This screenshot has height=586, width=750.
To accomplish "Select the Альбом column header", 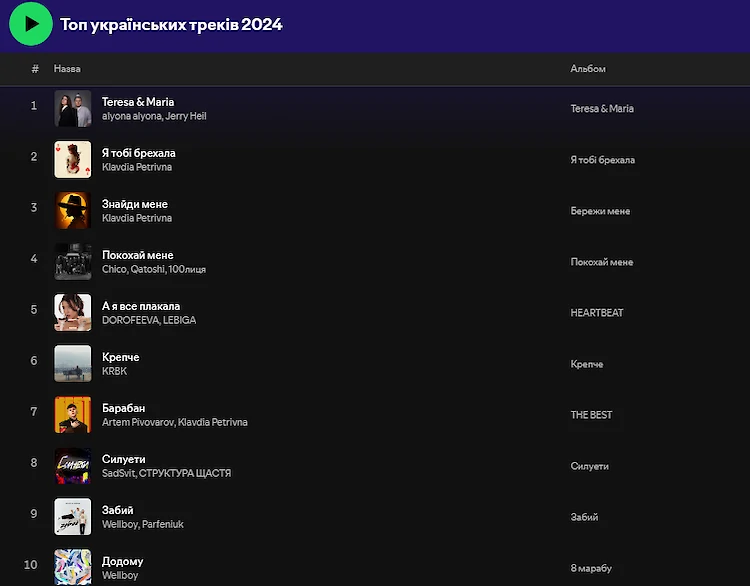I will click(588, 69).
